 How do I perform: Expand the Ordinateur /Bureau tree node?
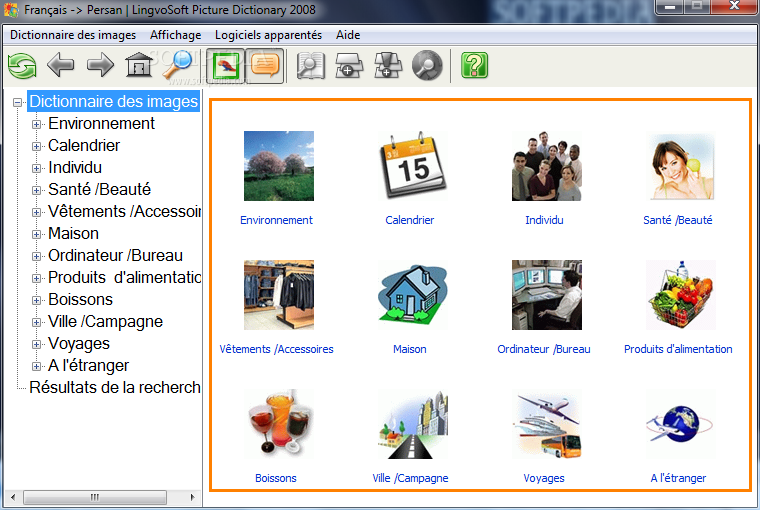point(36,256)
